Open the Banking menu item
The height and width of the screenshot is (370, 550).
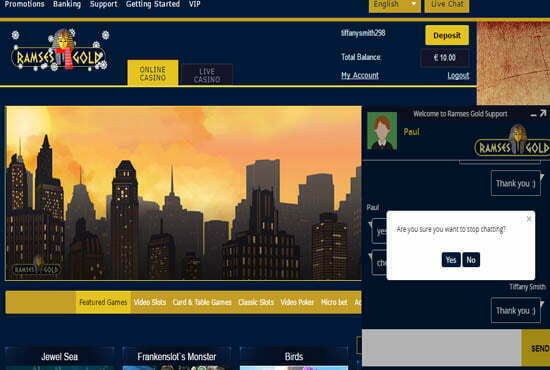(67, 4)
